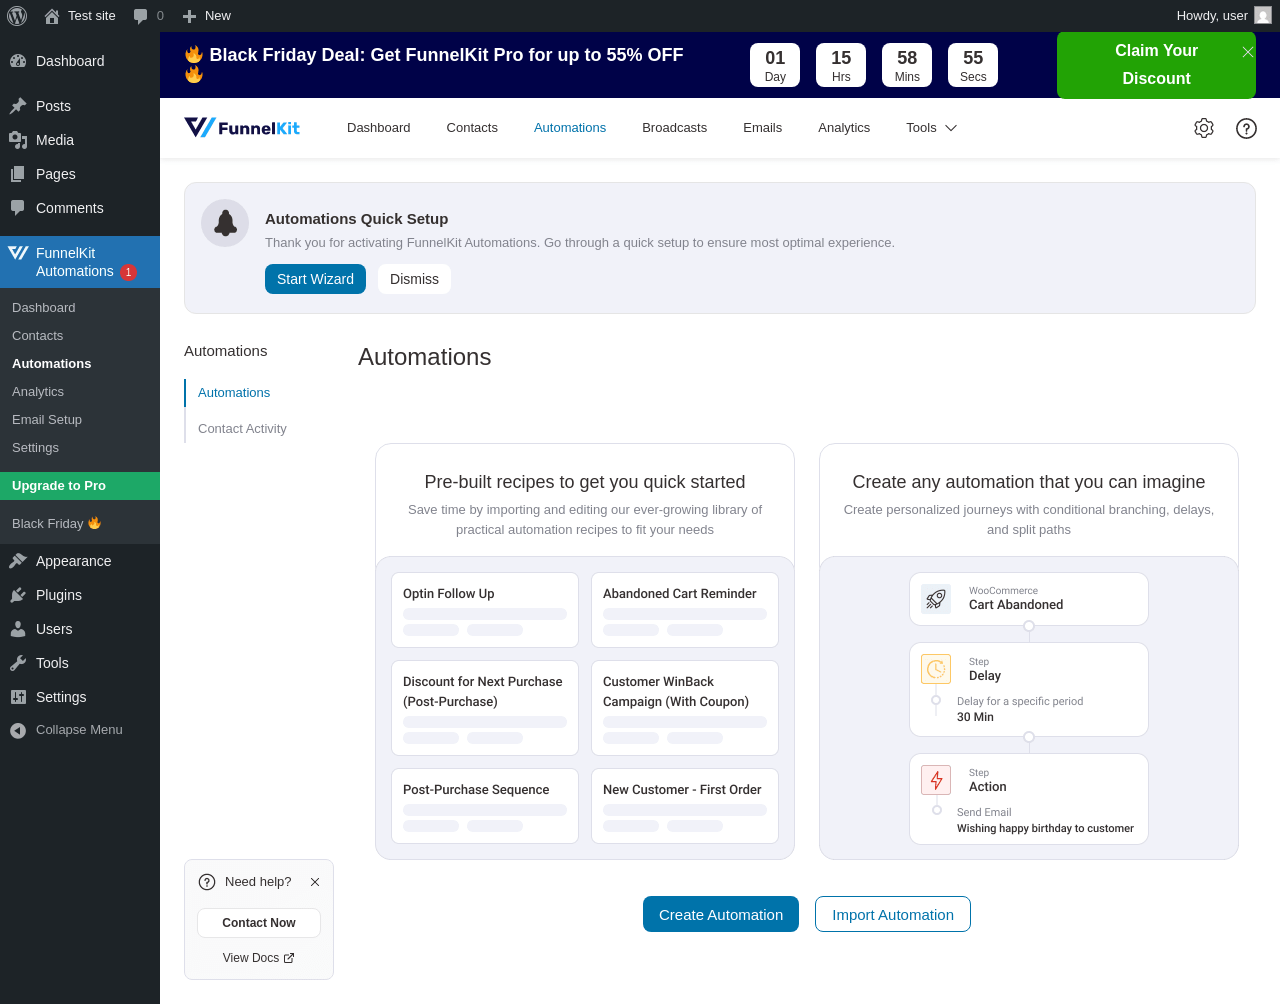Click the Settings sliders icon in sidebar
Viewport: 1280px width, 1004px height.
(18, 697)
